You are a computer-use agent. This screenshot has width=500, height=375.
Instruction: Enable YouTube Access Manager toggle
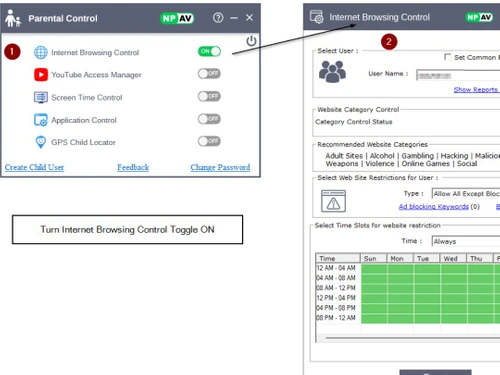(x=209, y=73)
